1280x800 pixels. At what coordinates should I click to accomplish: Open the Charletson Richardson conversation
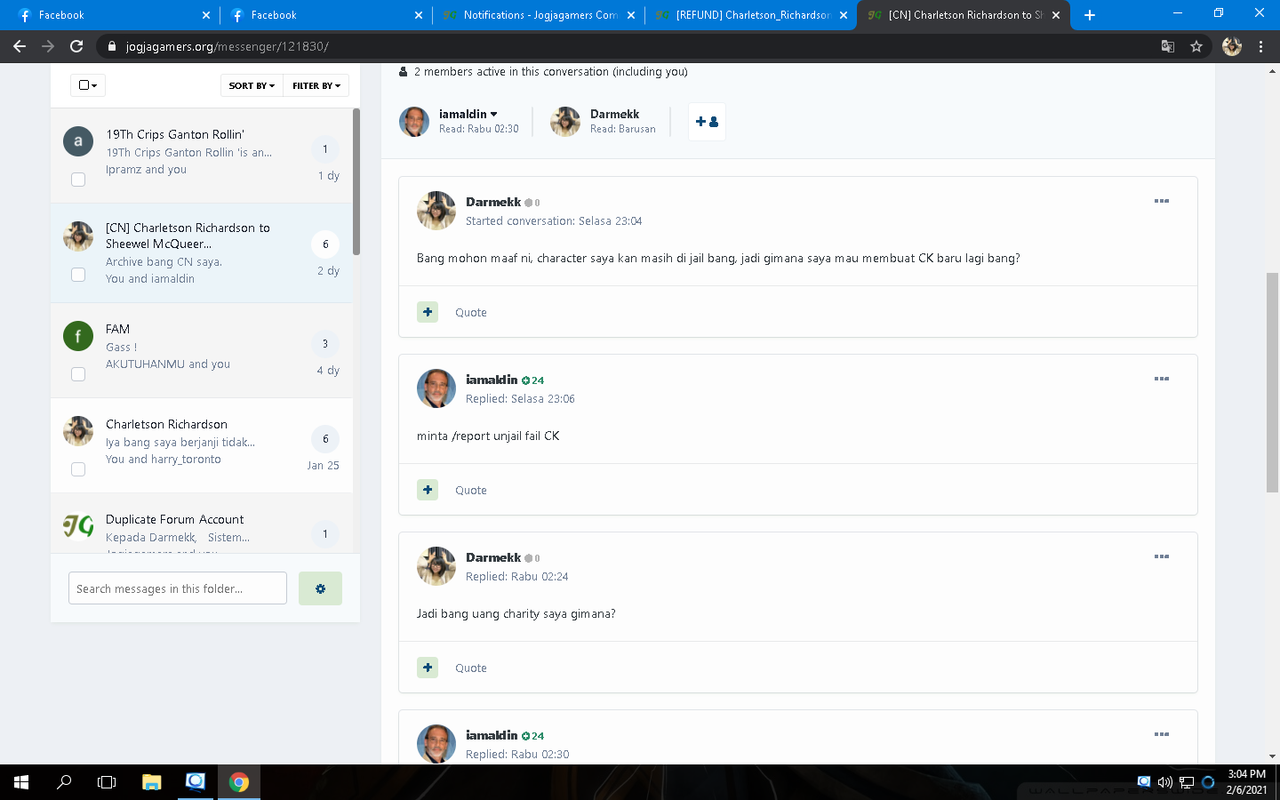tap(166, 424)
